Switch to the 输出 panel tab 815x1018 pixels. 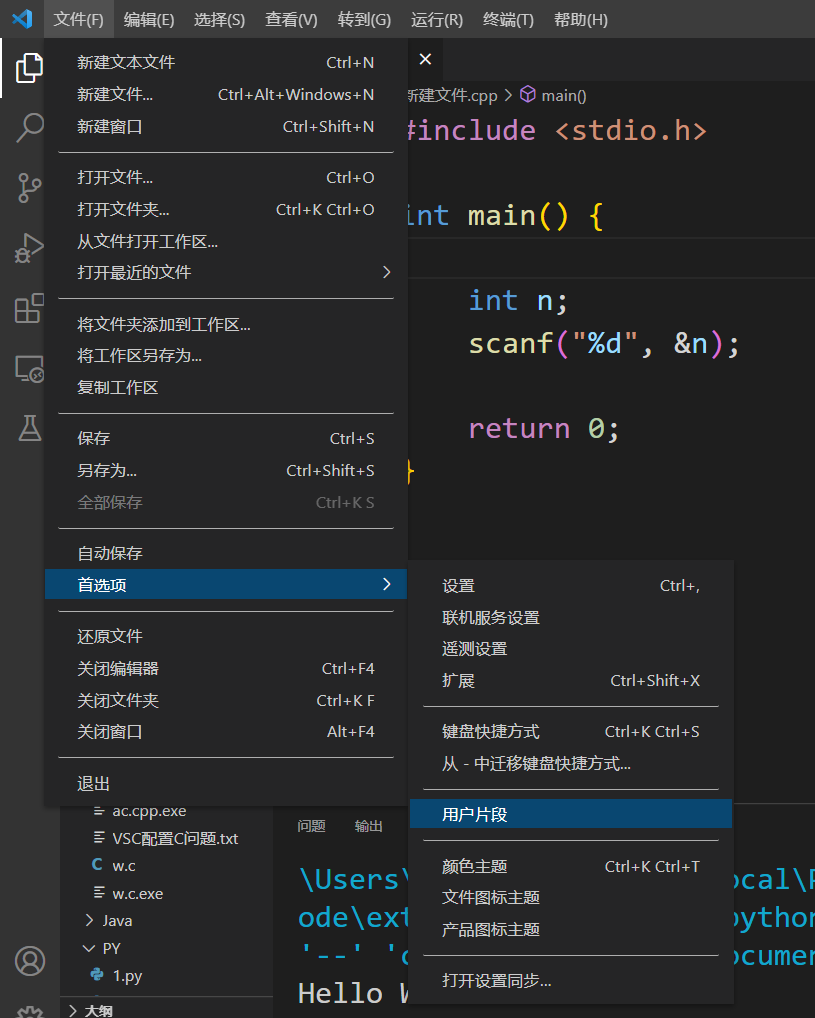369,826
